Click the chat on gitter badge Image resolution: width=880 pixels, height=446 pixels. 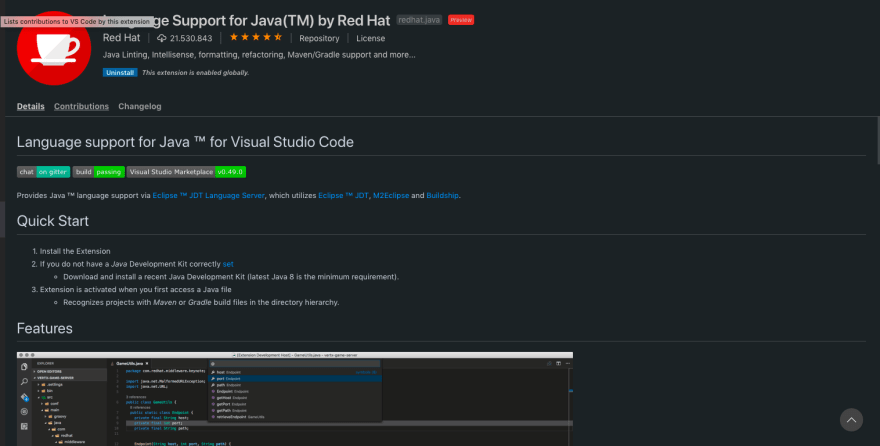43,172
